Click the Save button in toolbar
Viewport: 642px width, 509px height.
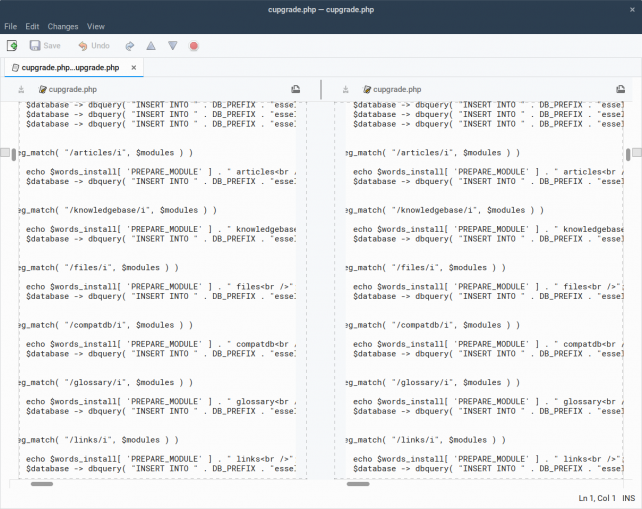pyautogui.click(x=45, y=45)
